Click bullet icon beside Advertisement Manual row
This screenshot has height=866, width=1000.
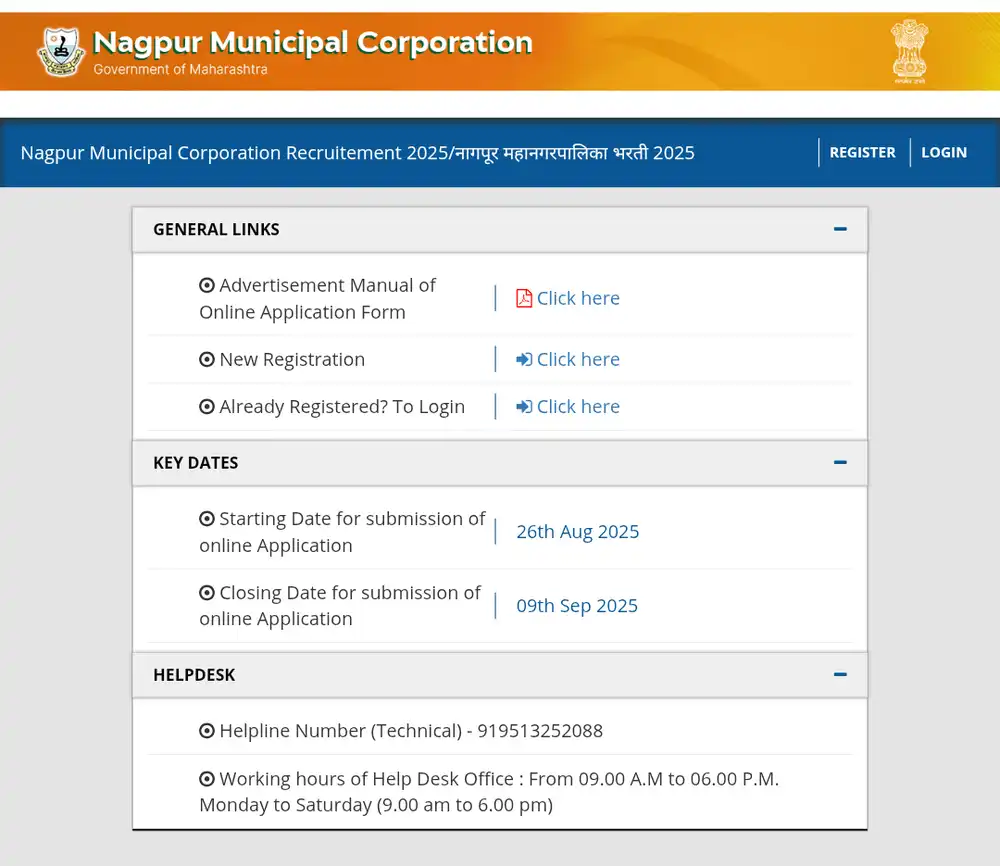(x=207, y=285)
